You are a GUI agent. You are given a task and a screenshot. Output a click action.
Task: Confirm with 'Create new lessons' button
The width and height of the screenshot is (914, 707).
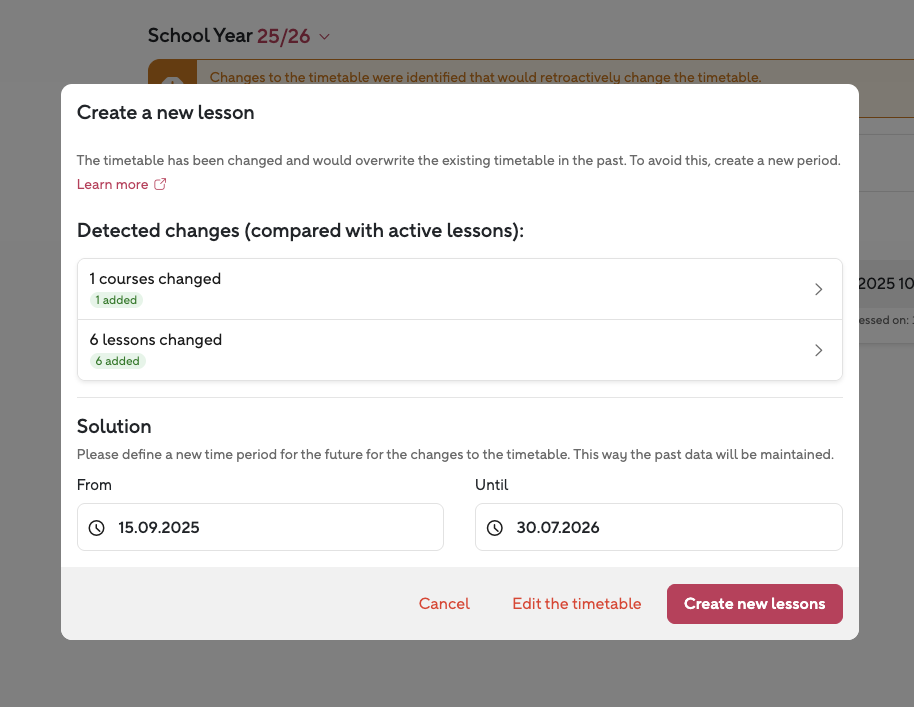[754, 604]
